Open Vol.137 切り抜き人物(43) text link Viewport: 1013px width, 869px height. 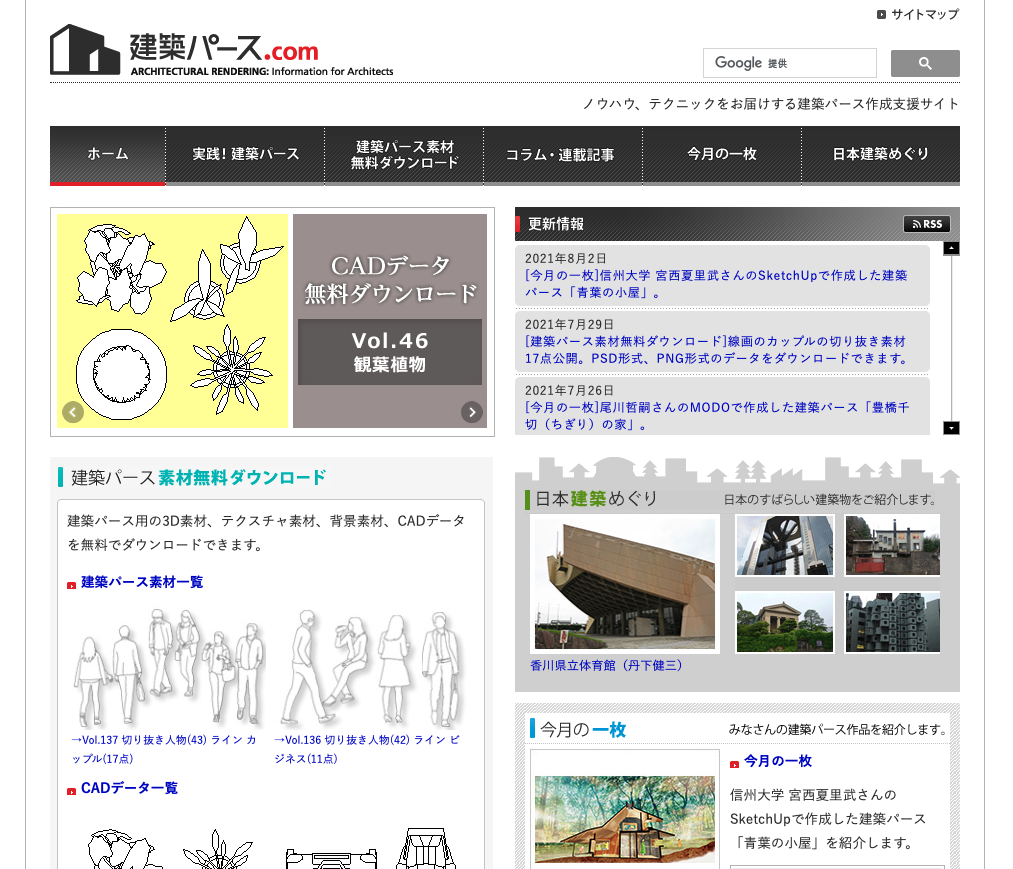click(x=163, y=749)
